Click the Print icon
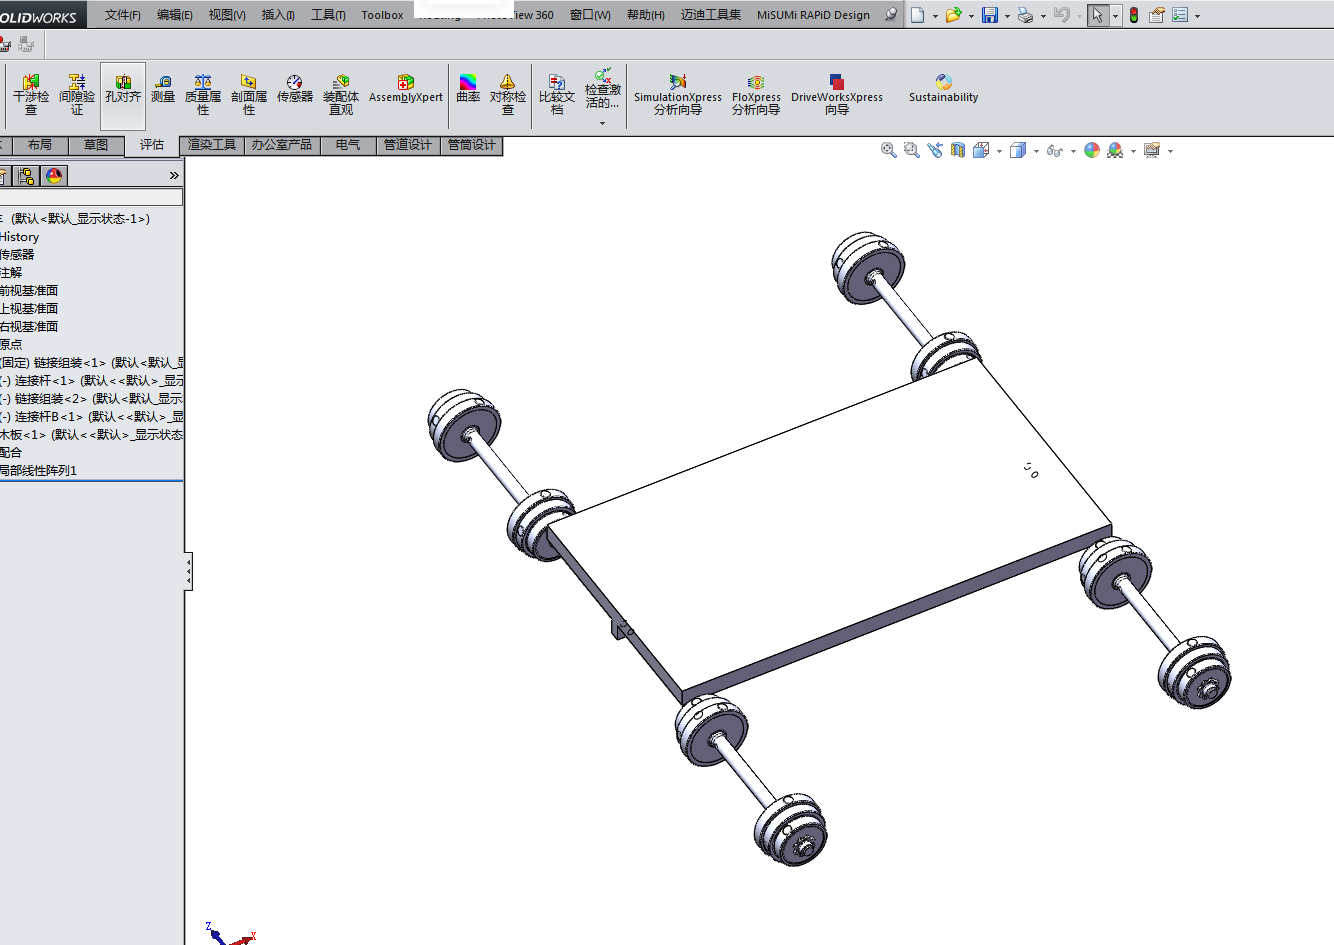The width and height of the screenshot is (1334, 945). tap(1025, 15)
